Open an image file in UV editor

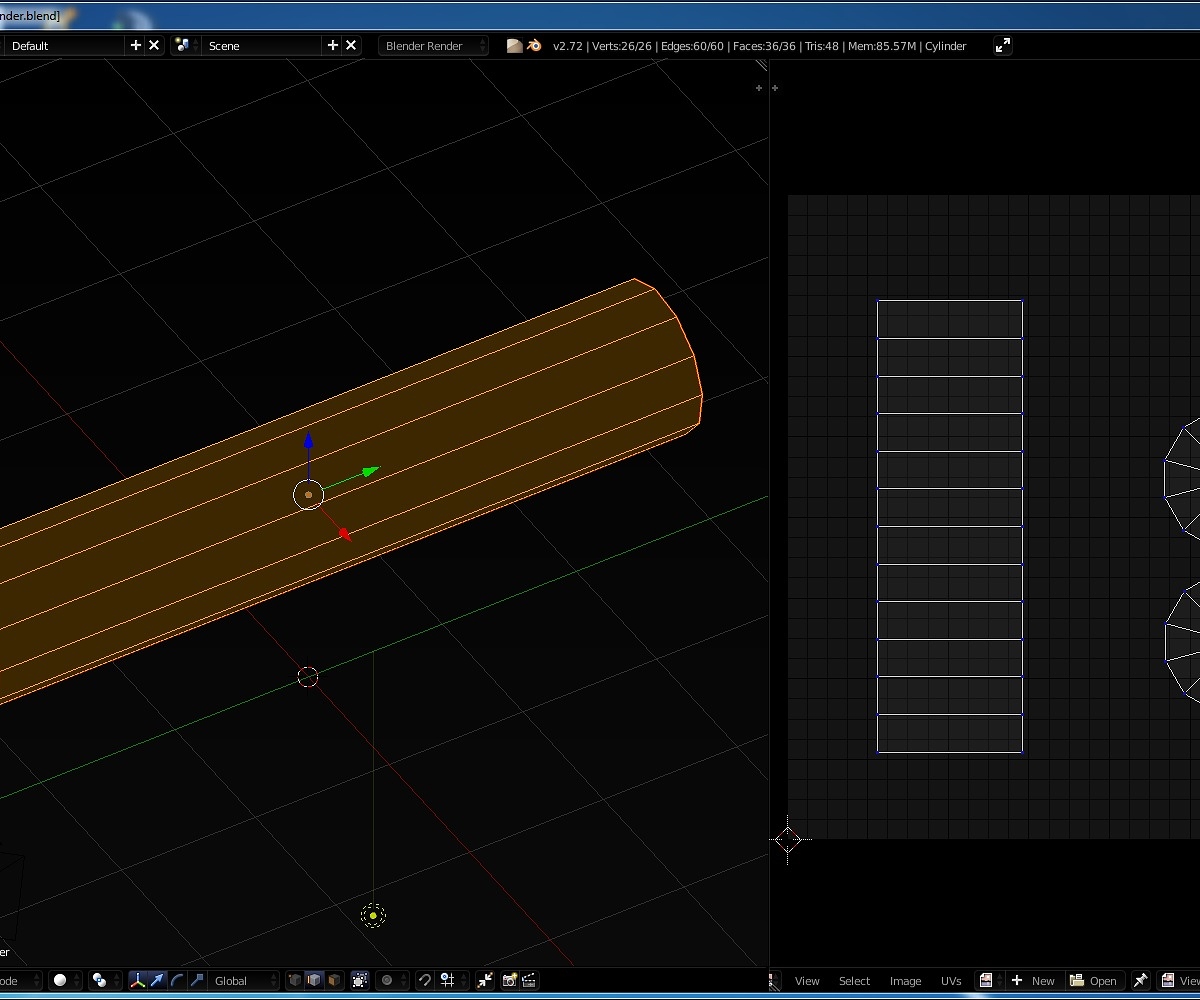click(1093, 980)
